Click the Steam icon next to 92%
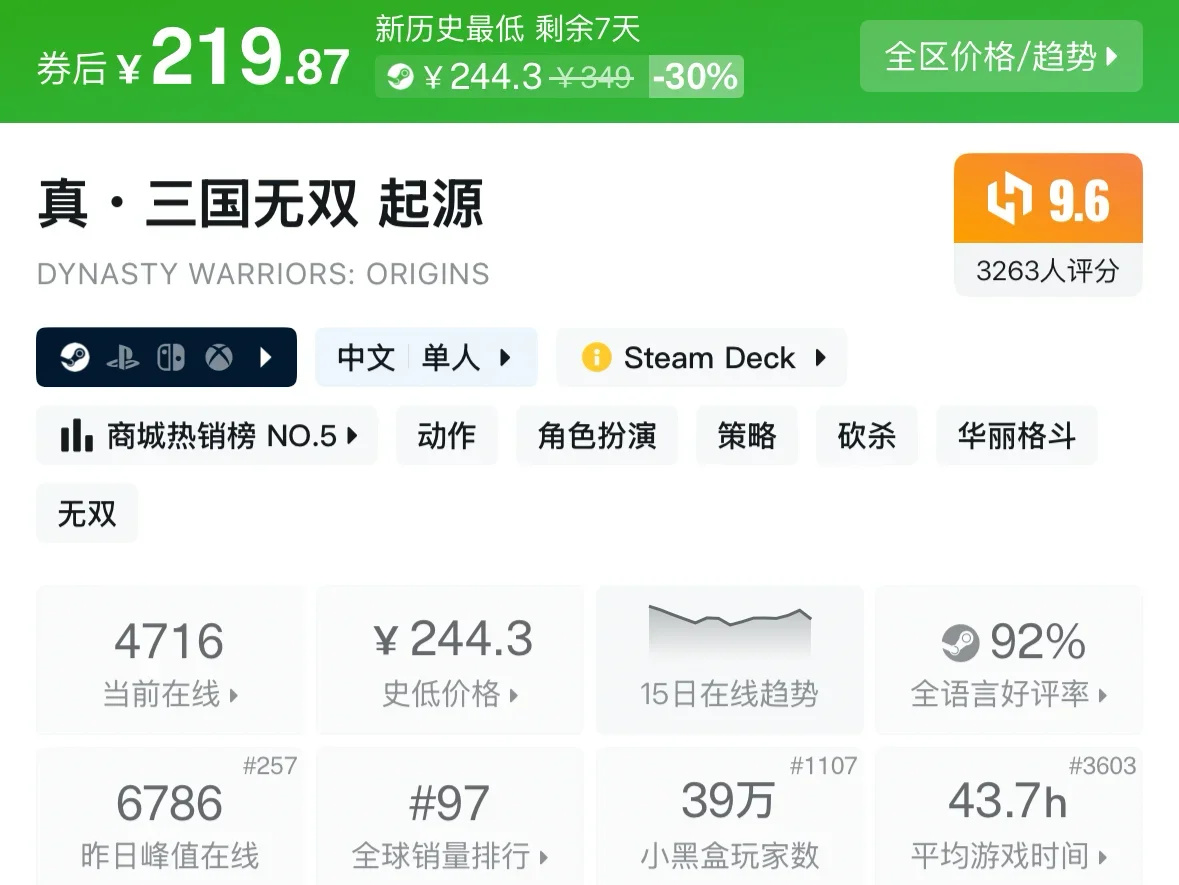Image resolution: width=1179 pixels, height=885 pixels. [960, 643]
